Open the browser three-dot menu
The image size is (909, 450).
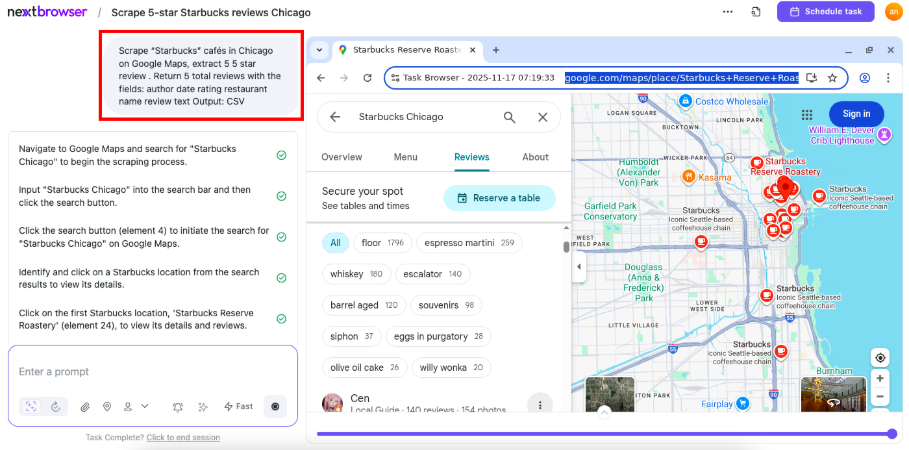(x=888, y=78)
